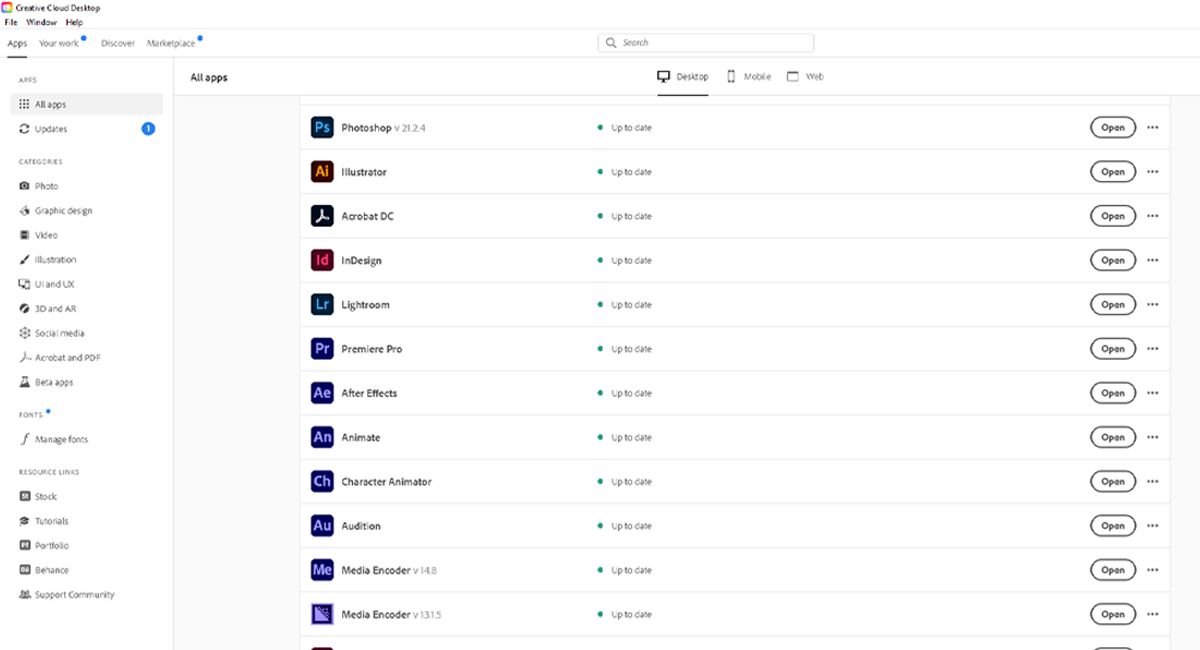Click the InDesign app icon
Screen dimensions: 1200x650
click(x=321, y=260)
